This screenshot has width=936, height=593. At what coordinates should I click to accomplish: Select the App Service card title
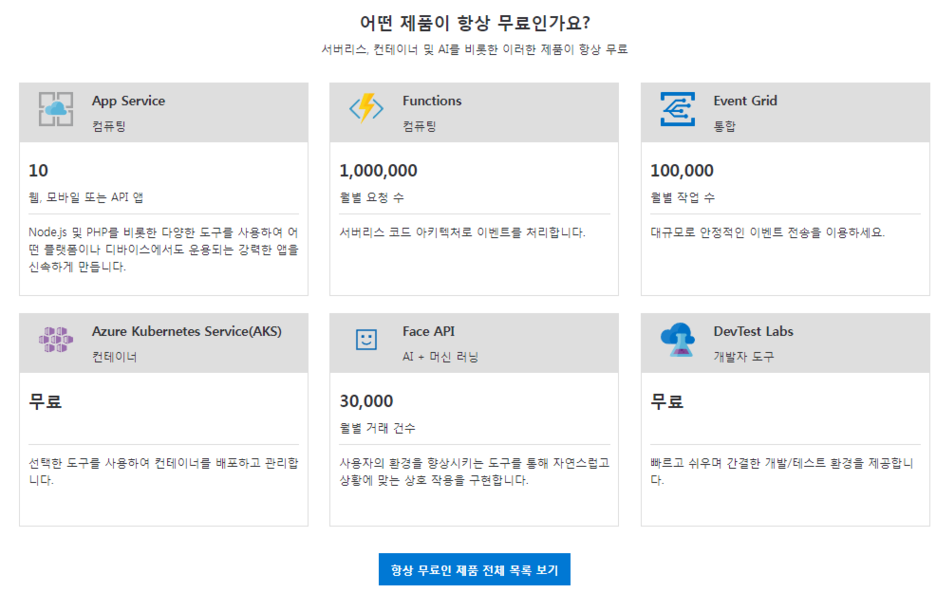click(128, 100)
